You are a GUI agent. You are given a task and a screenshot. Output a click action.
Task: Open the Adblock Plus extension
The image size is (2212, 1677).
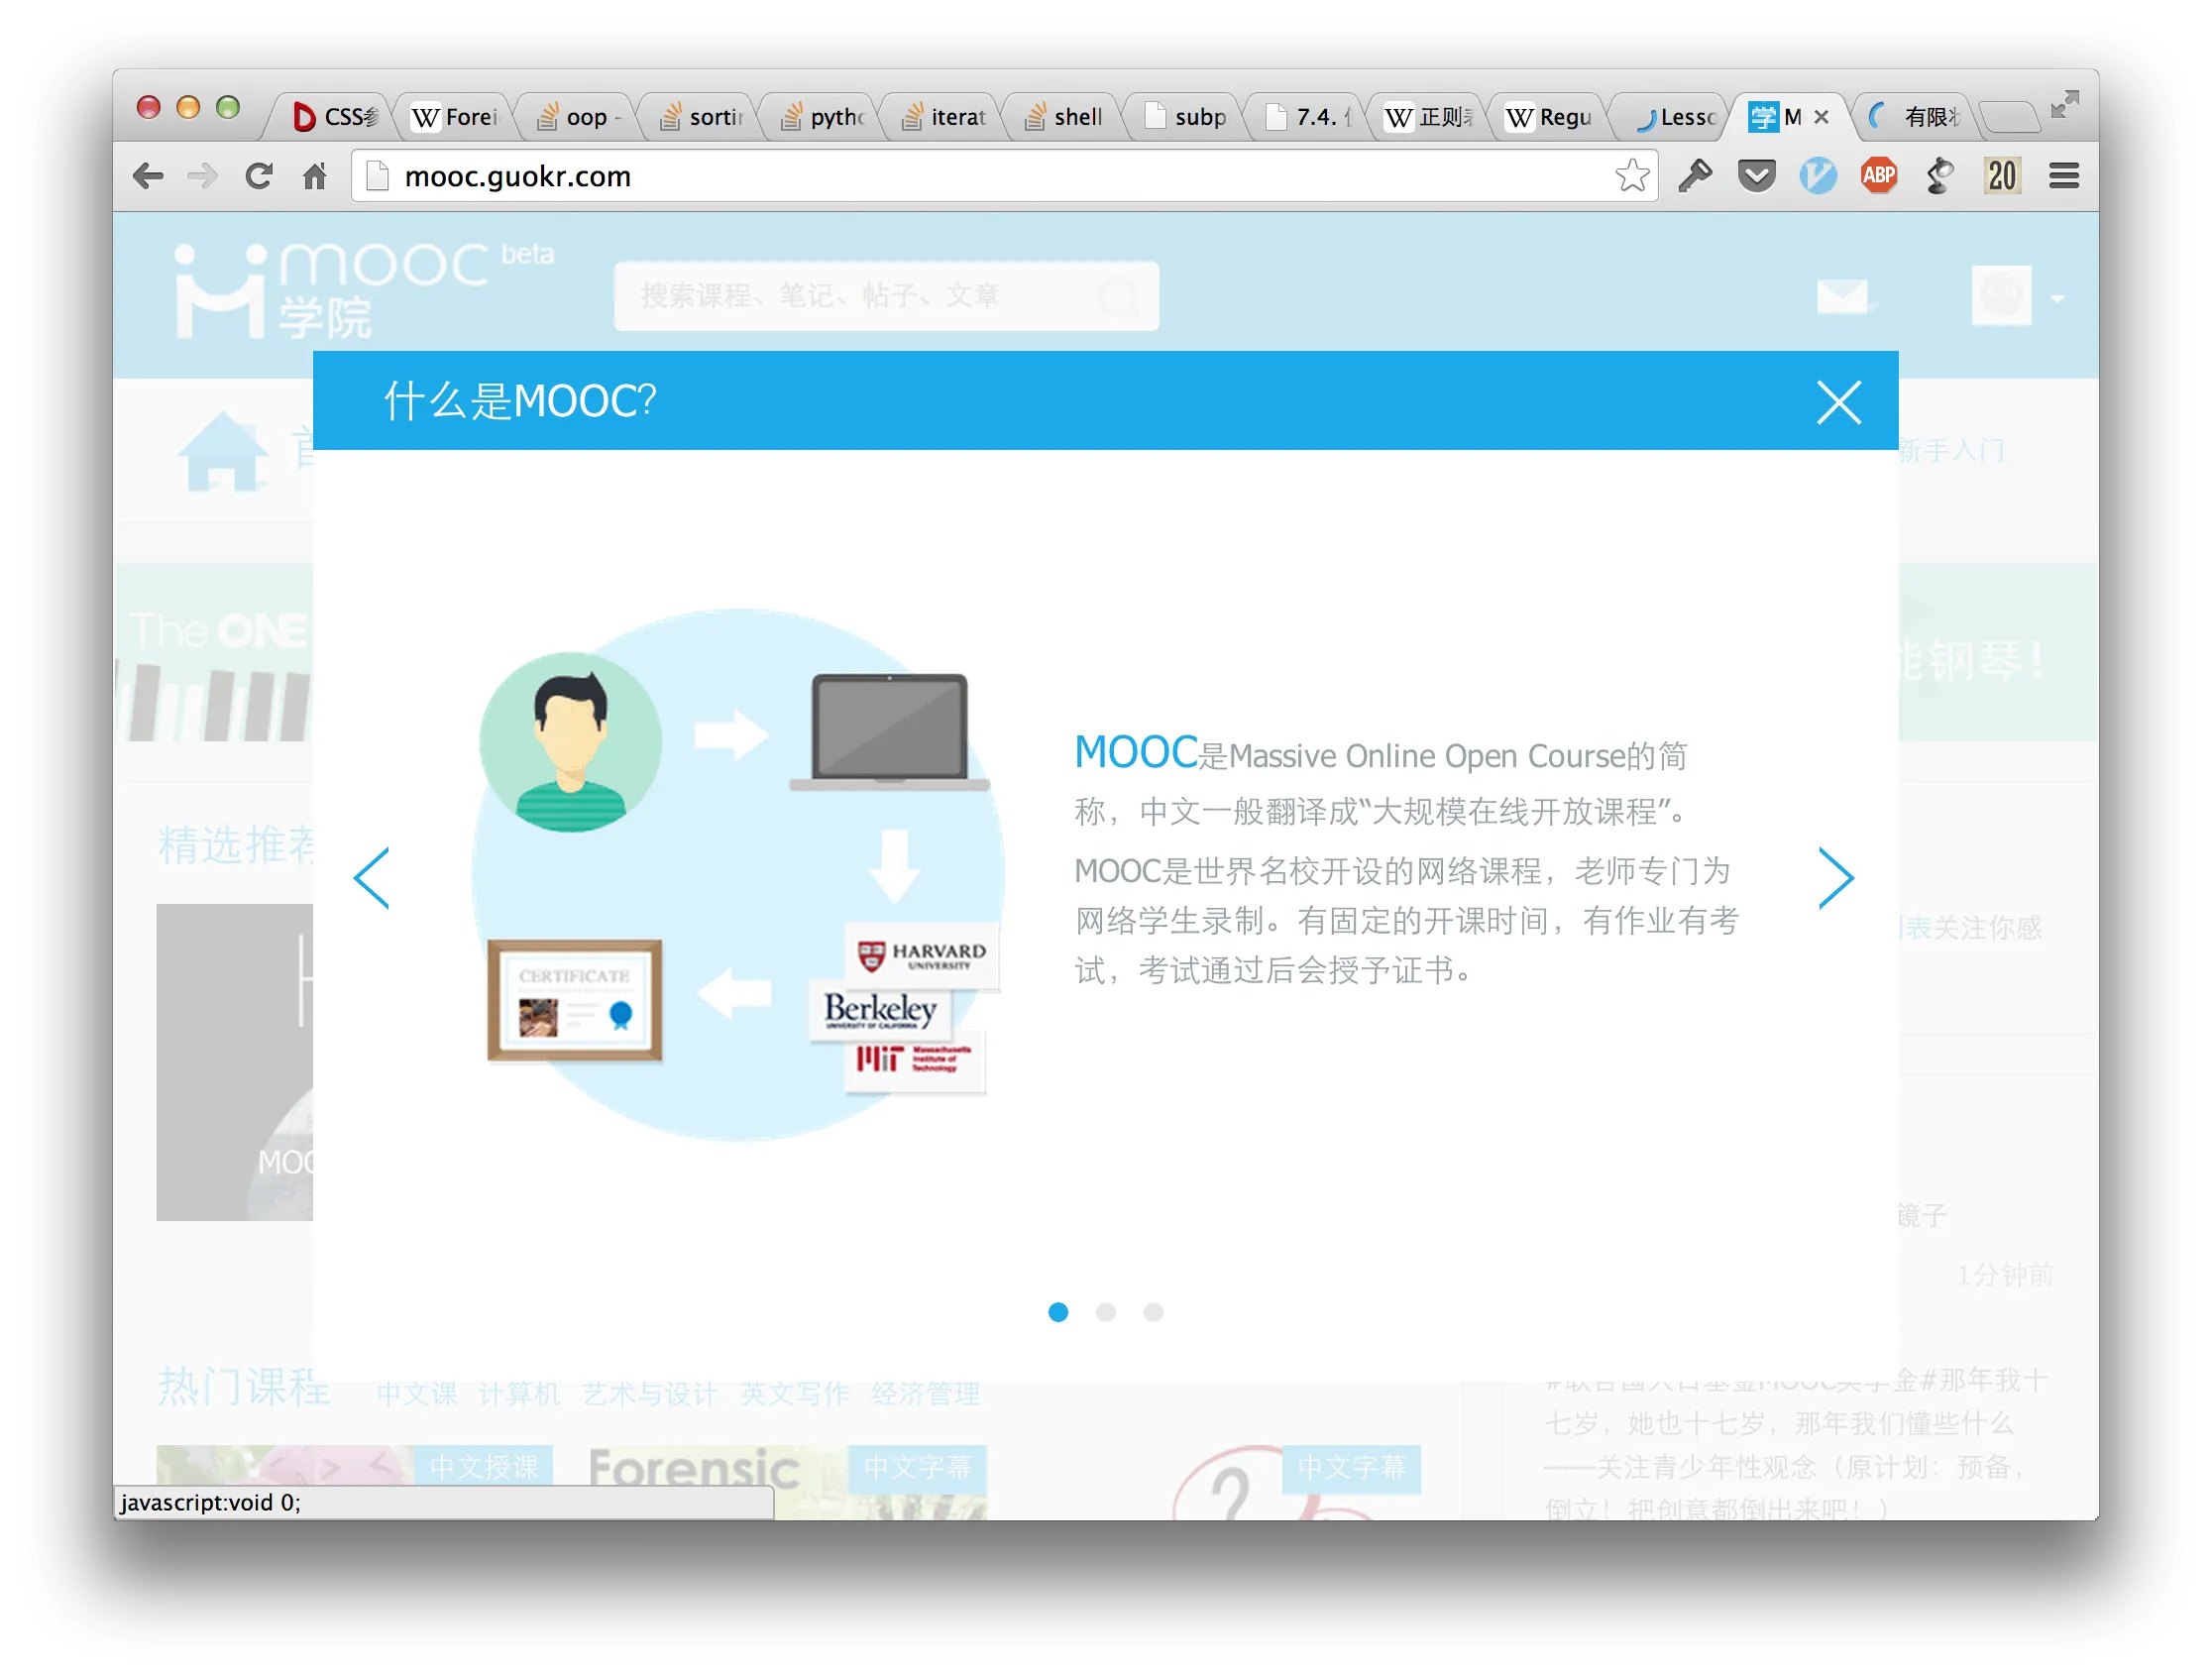click(1879, 176)
